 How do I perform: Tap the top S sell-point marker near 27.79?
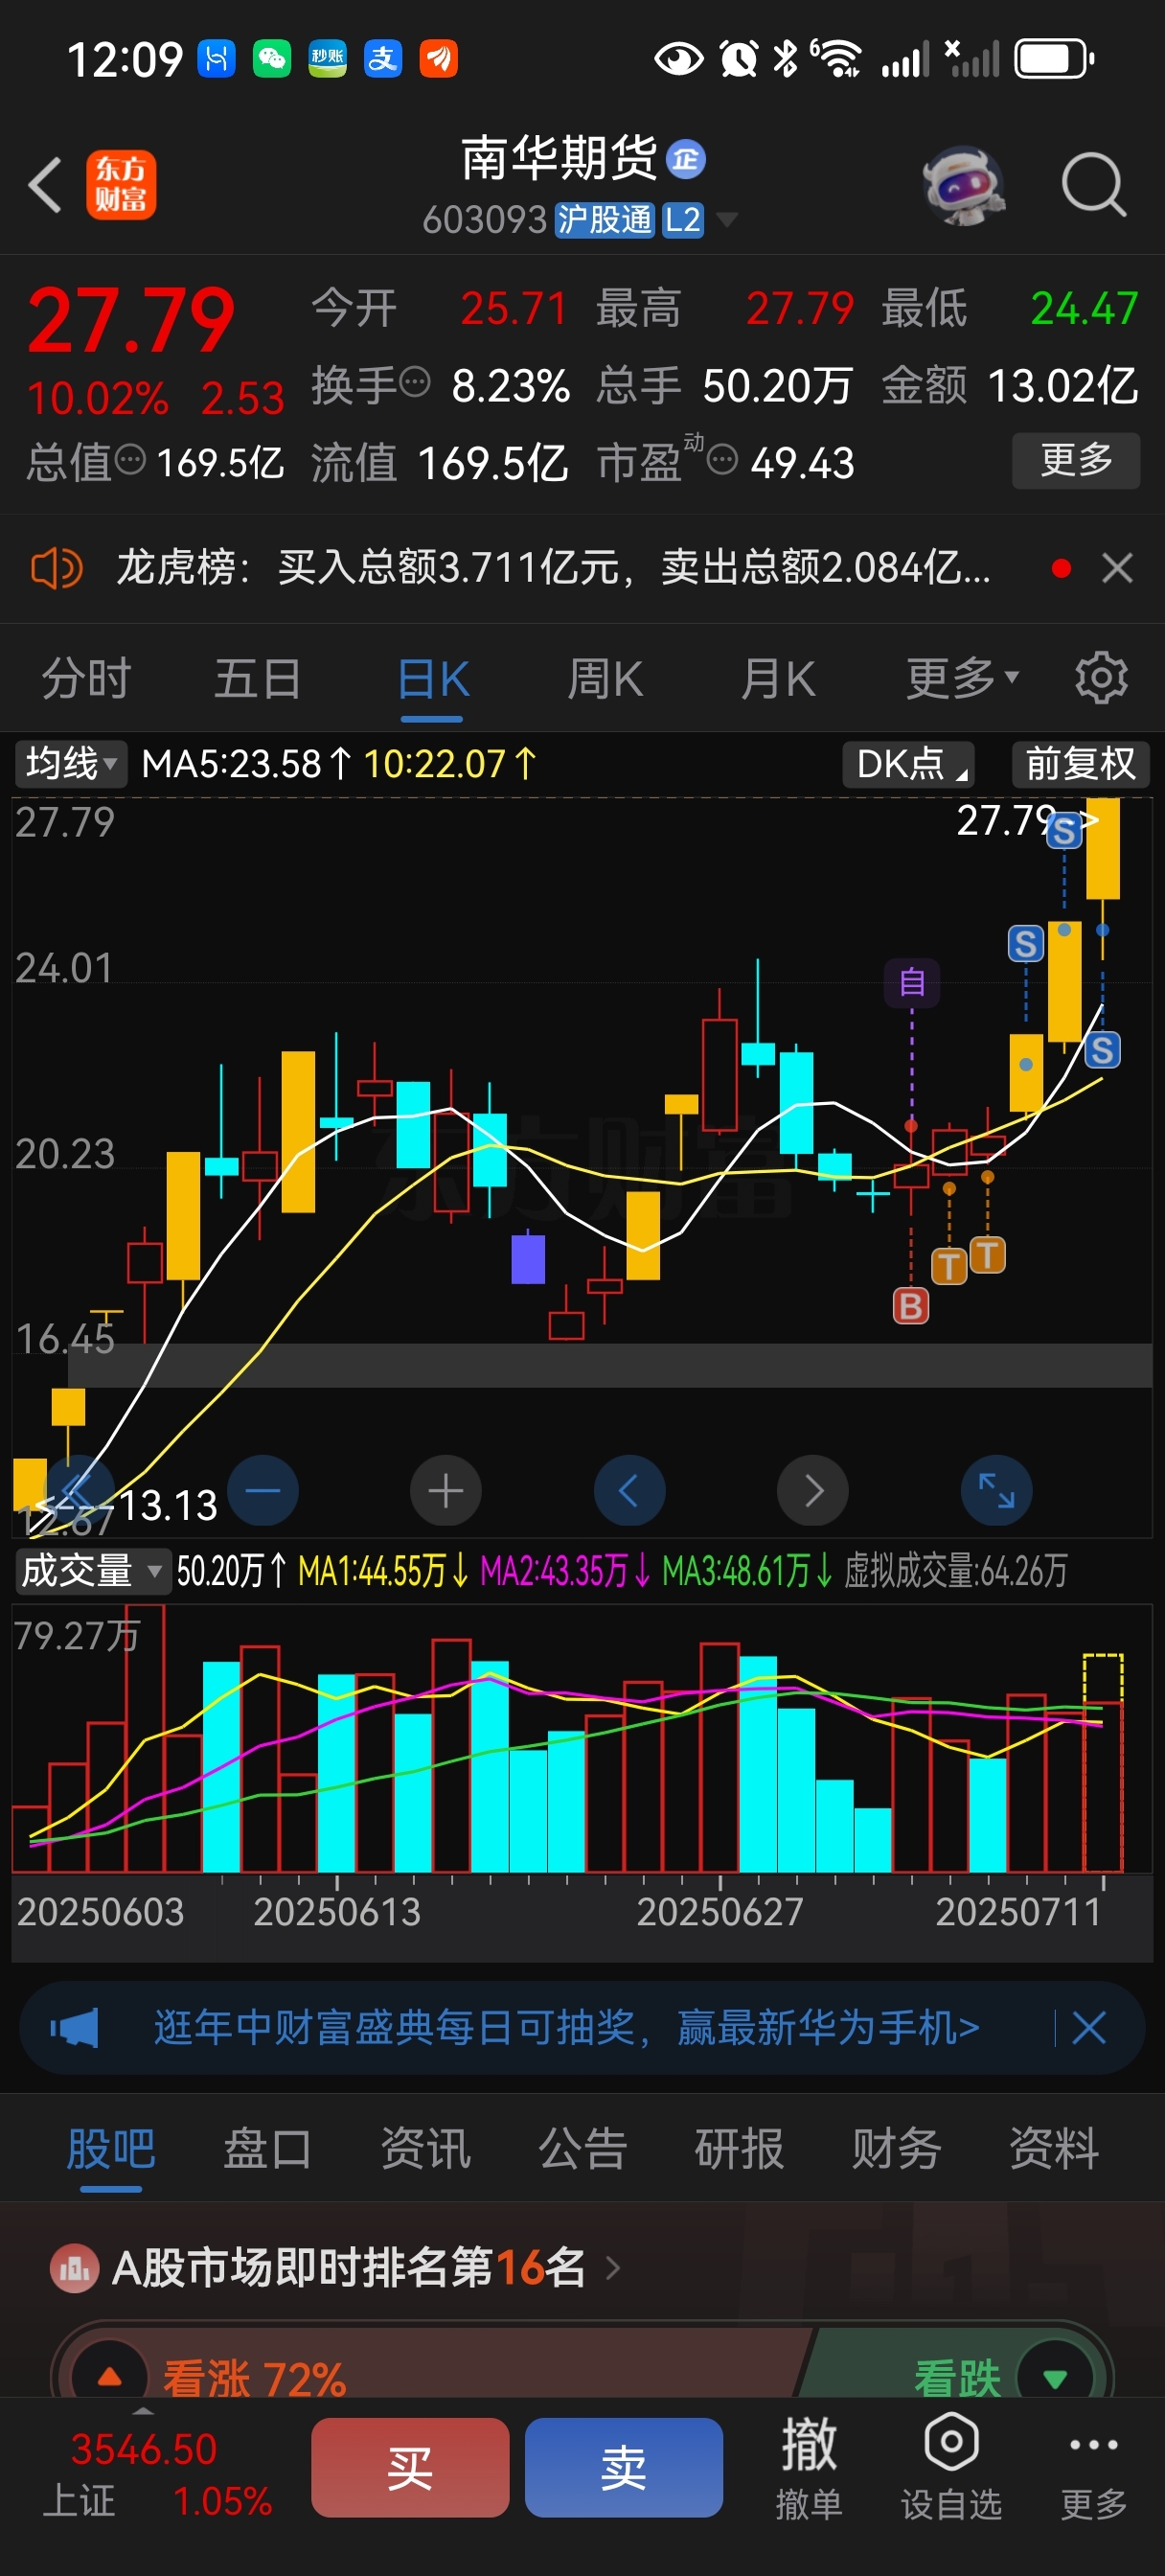pos(1063,830)
